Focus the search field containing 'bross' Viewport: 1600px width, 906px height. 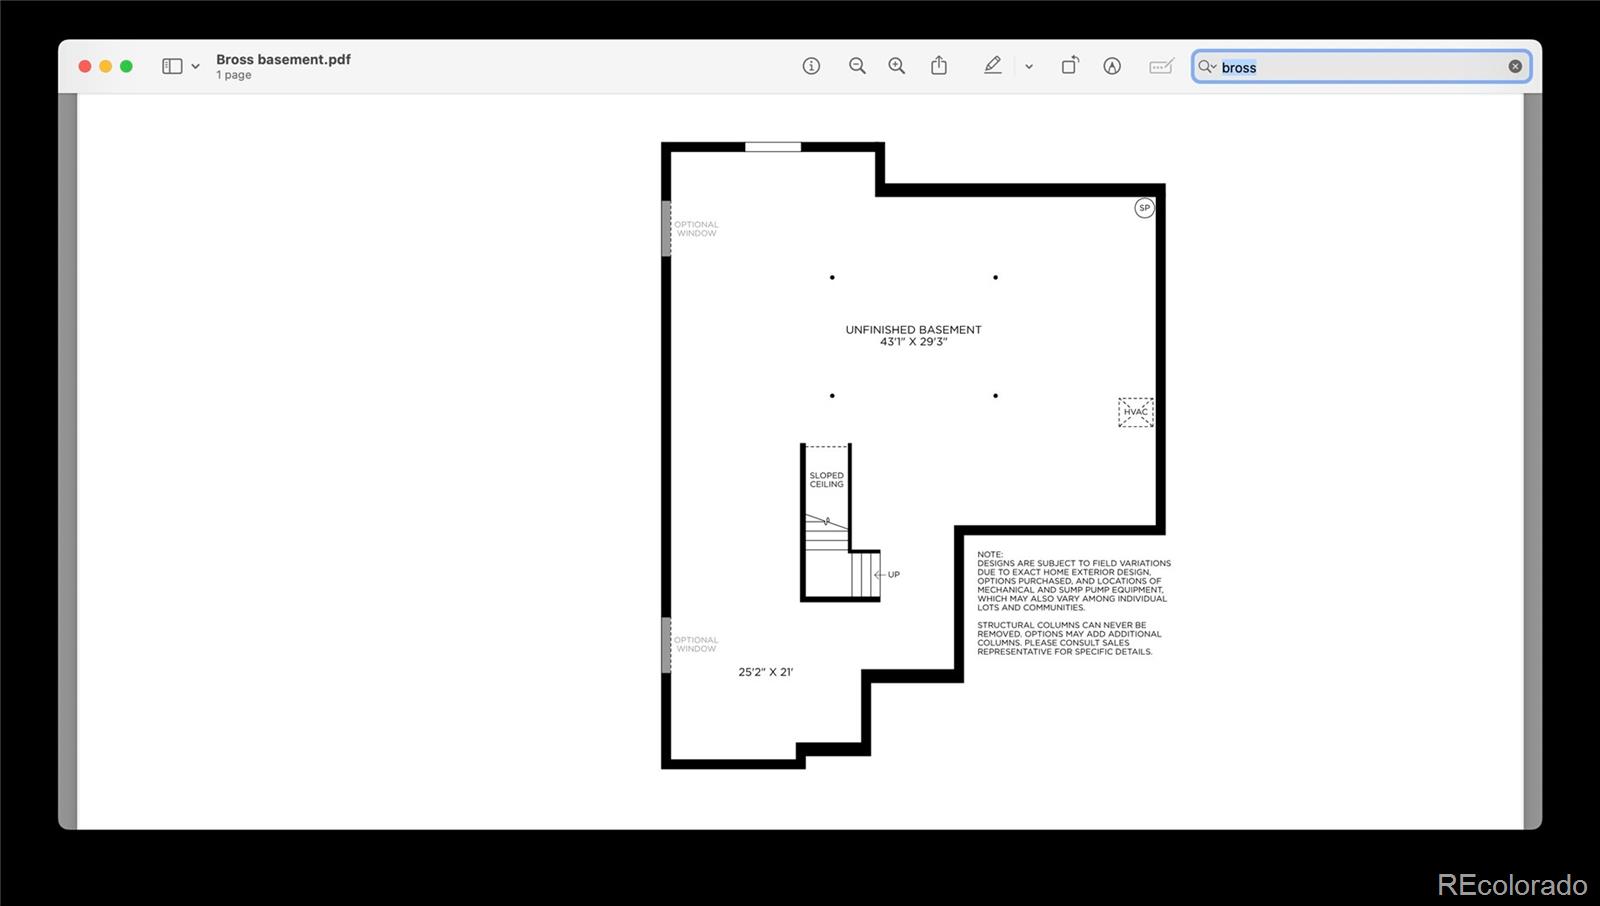1361,67
